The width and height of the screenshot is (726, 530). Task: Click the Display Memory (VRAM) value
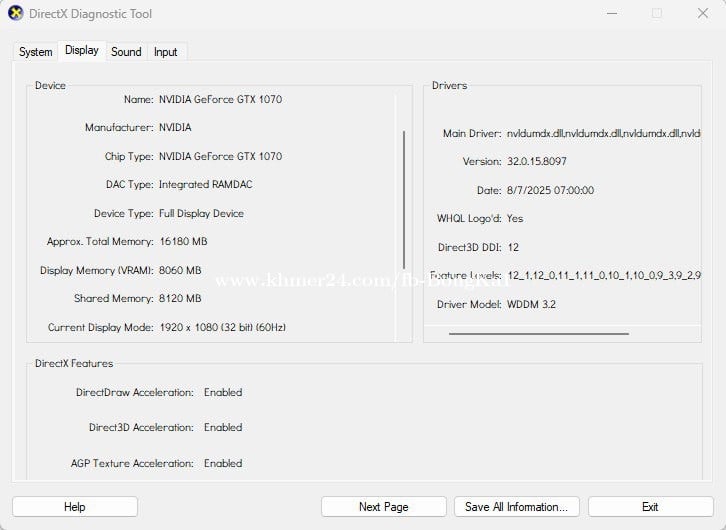pos(180,270)
